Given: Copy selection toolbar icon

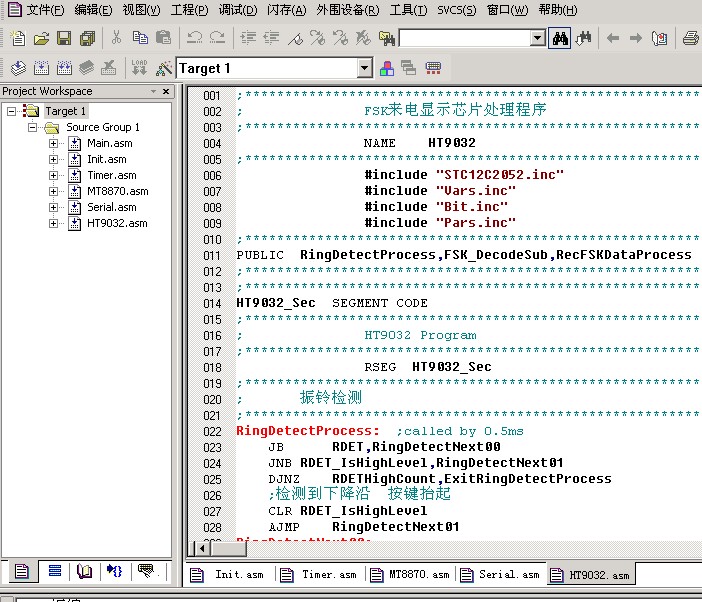Looking at the screenshot, I should (140, 38).
